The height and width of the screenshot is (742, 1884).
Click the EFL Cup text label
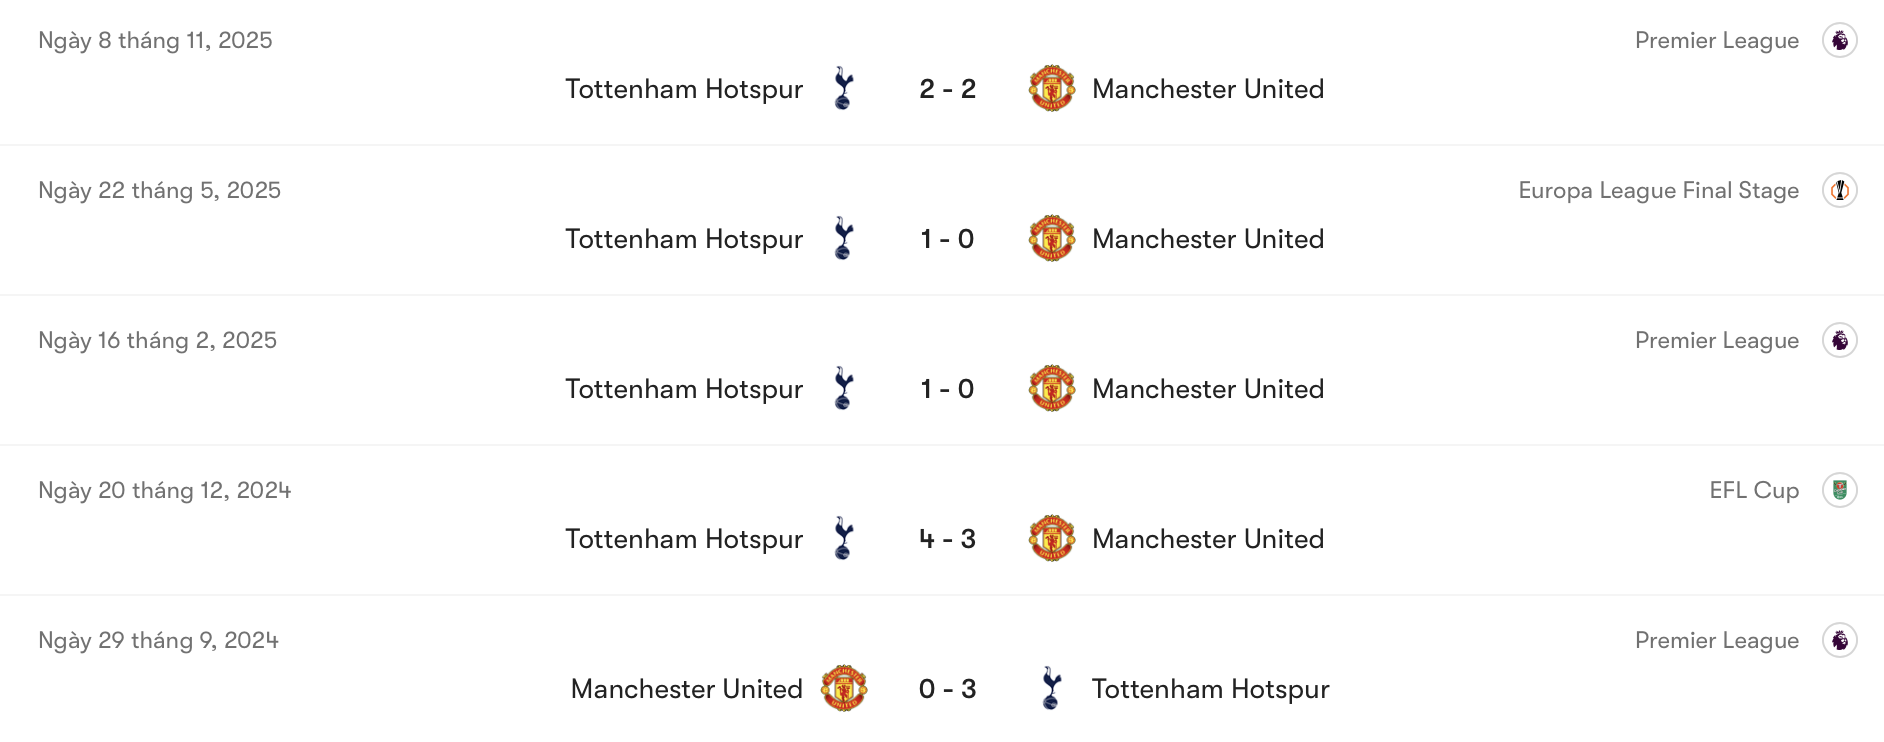pos(1753,491)
